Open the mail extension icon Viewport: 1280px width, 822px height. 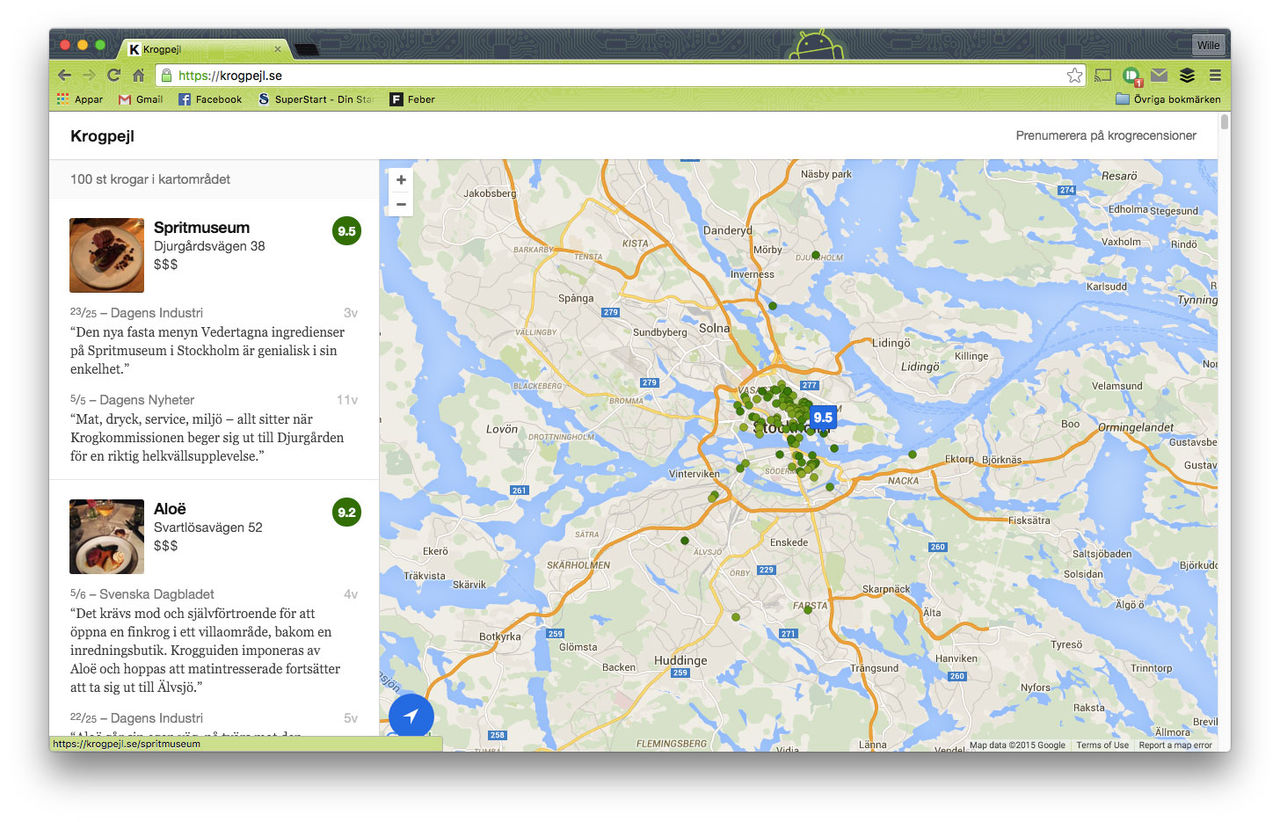pyautogui.click(x=1159, y=75)
